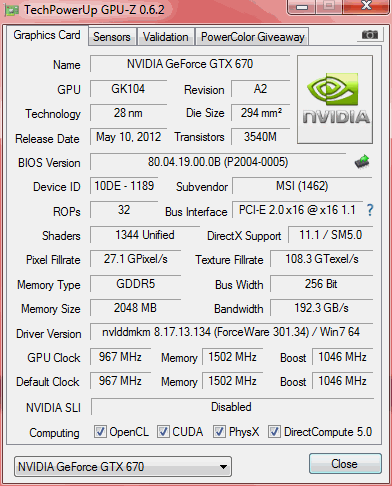Toggle the OpenCL checkbox

(x=100, y=431)
